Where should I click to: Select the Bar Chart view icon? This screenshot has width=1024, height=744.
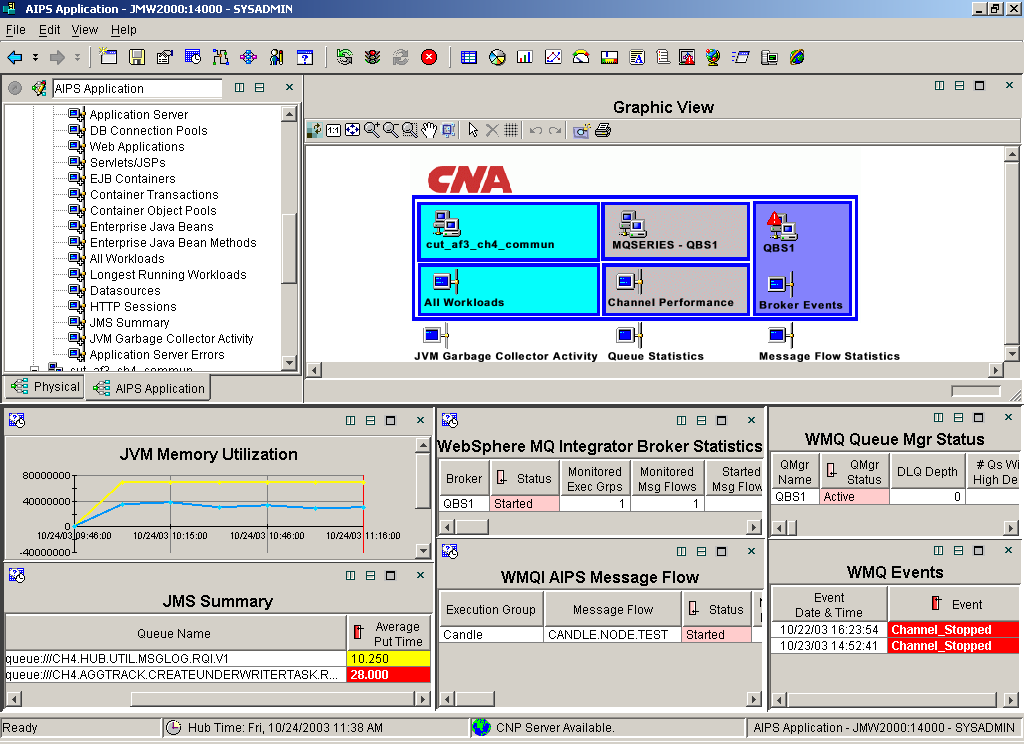click(x=524, y=57)
